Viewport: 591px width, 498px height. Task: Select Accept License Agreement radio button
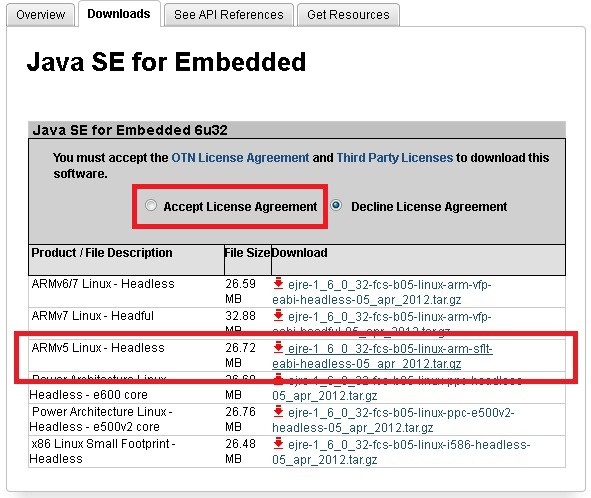(151, 205)
